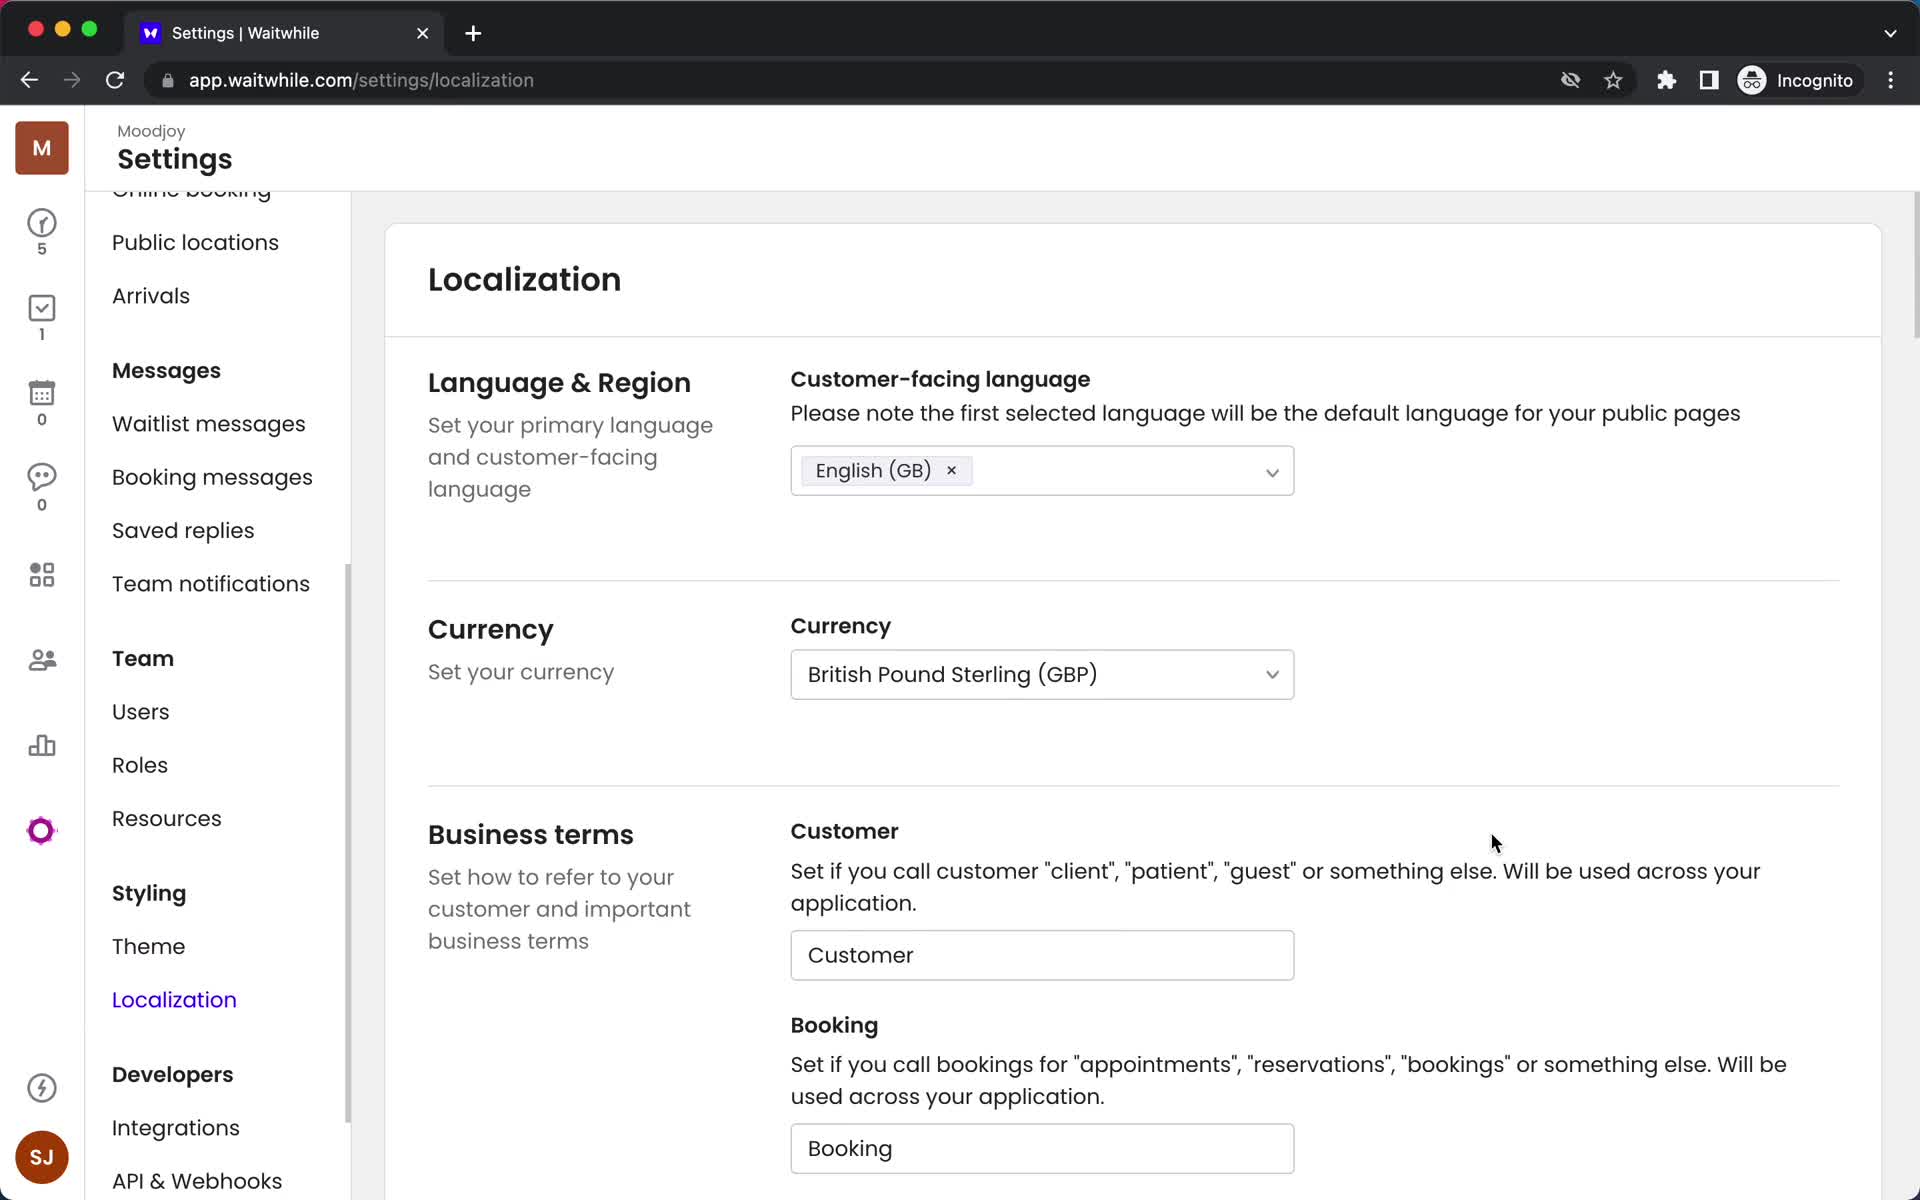This screenshot has width=1920, height=1200.
Task: Remove English (GB) language tag with X
Action: pos(951,470)
